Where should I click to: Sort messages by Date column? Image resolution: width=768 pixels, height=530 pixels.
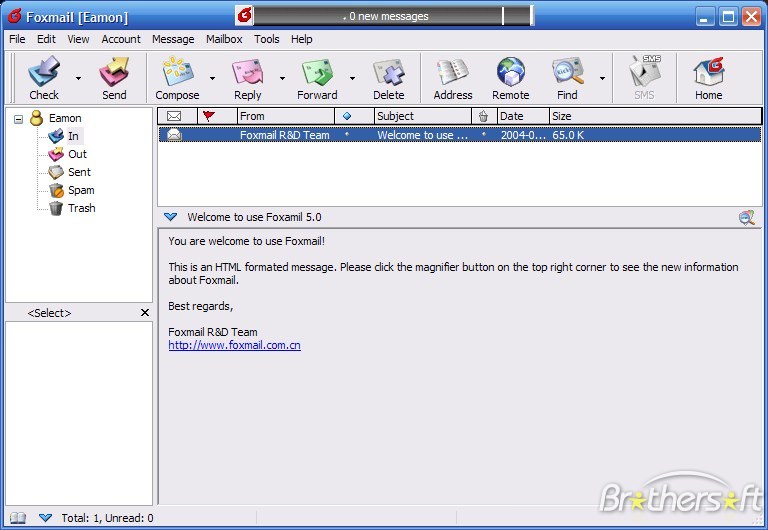click(523, 116)
